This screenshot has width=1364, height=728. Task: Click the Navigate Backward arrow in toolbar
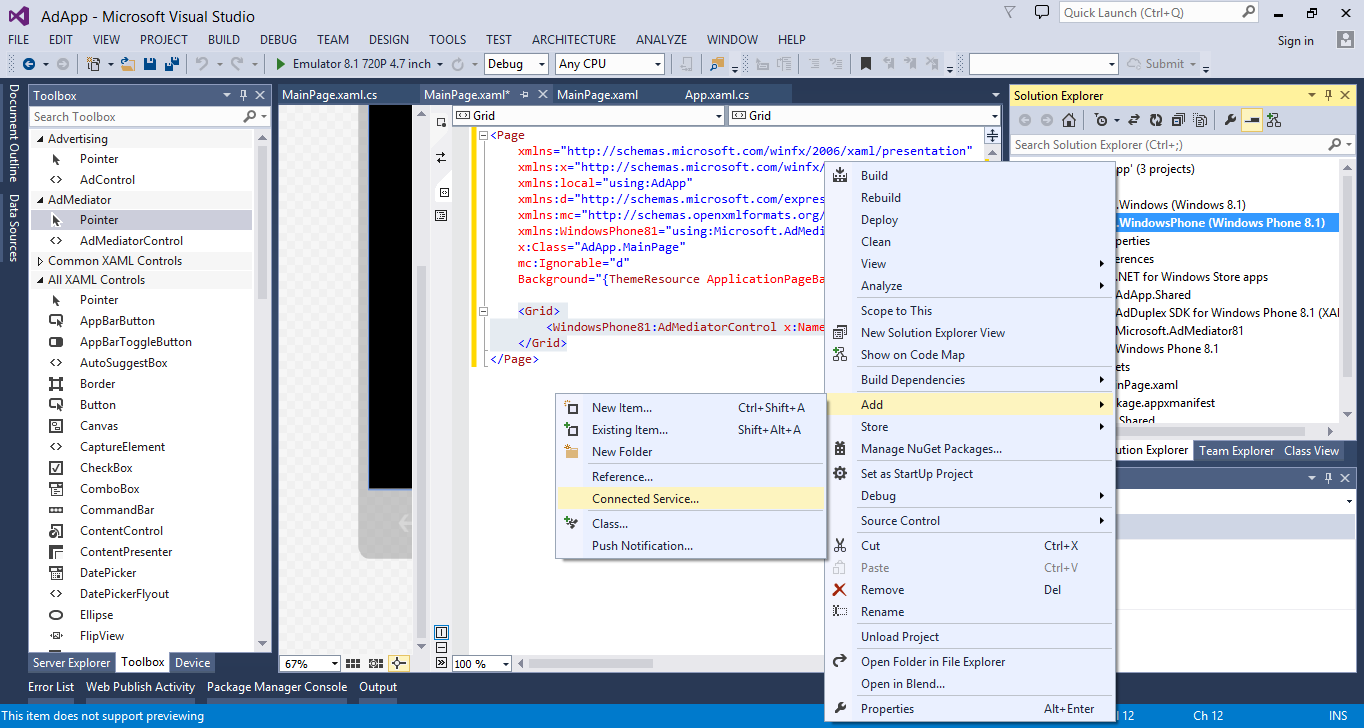point(28,64)
